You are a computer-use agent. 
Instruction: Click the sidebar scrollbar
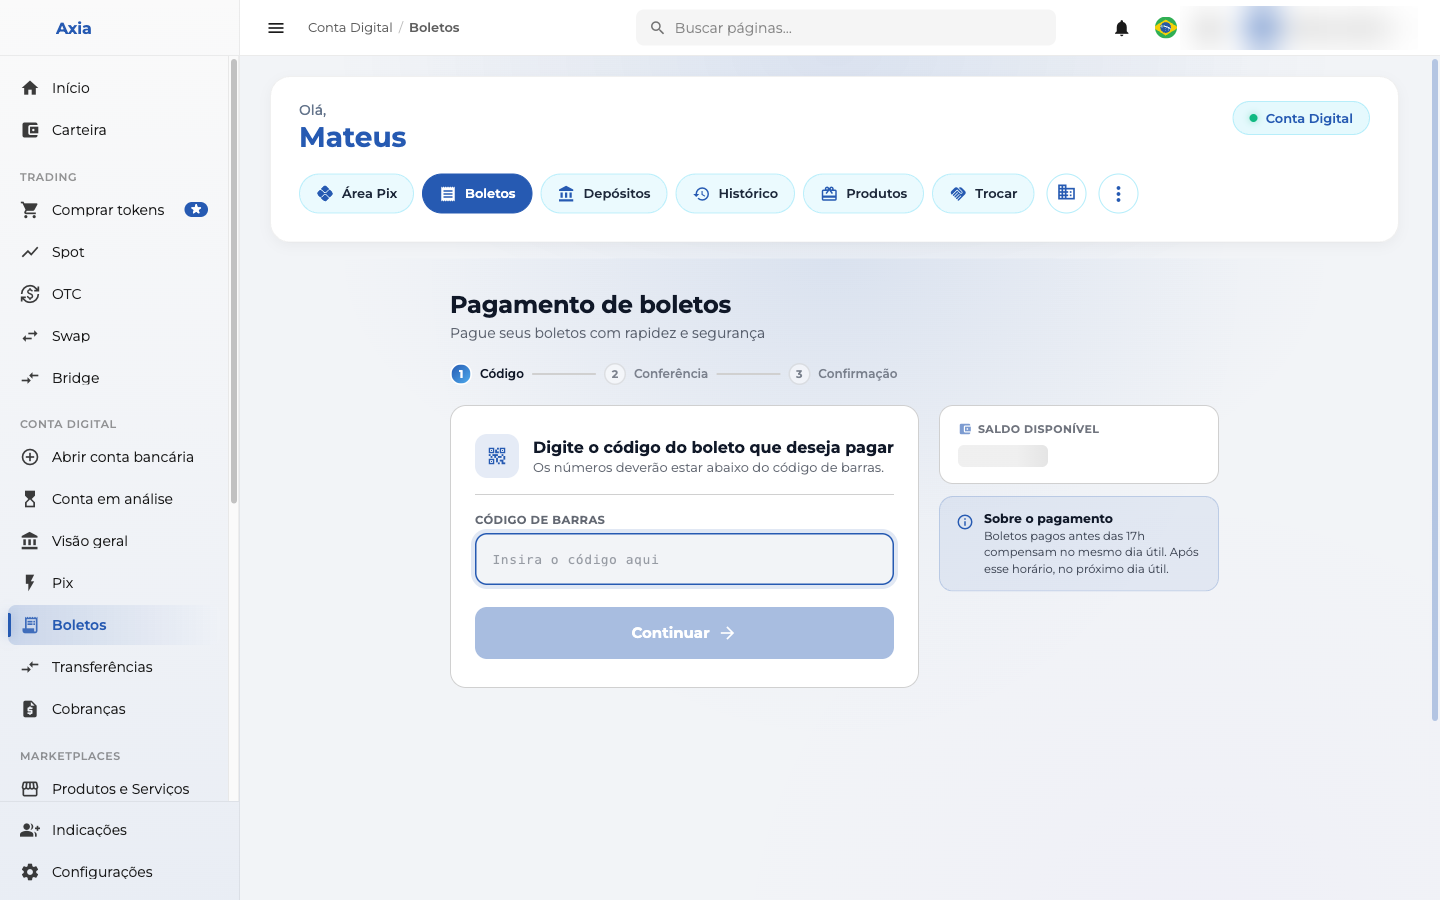pos(234,280)
